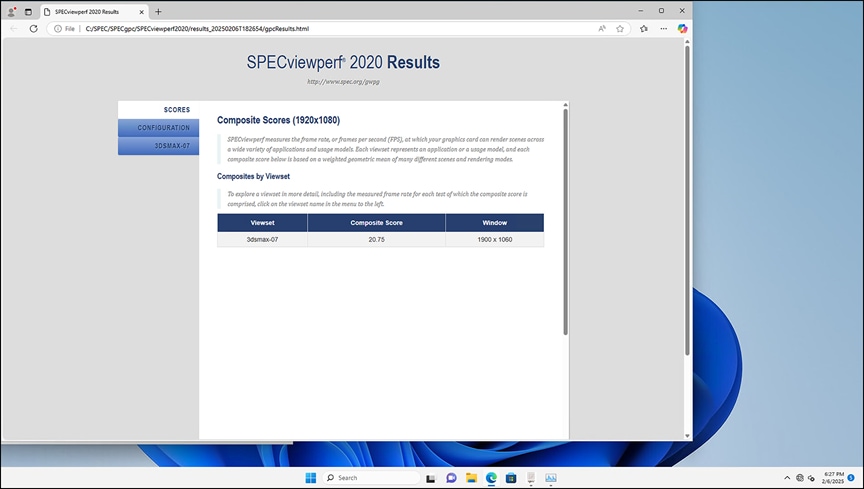
Task: Refresh the results page
Action: pyautogui.click(x=34, y=29)
